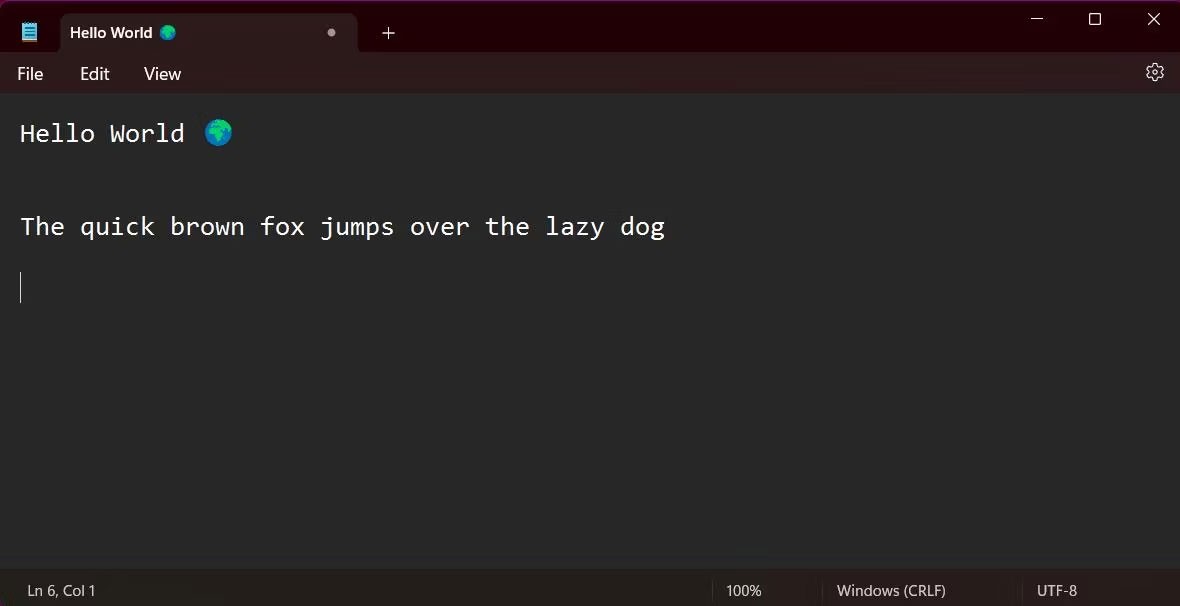Click on the word "fox" in the text
Image resolution: width=1180 pixels, height=606 pixels.
click(x=282, y=227)
